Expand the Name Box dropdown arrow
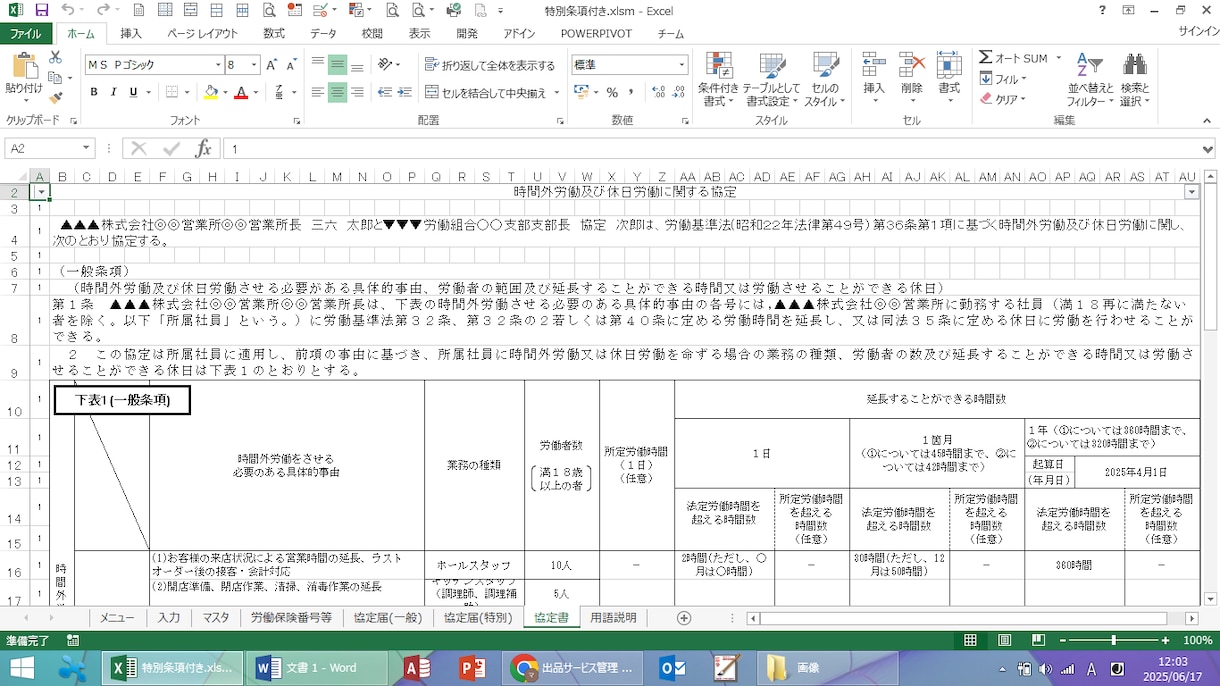1220x686 pixels. click(x=87, y=148)
